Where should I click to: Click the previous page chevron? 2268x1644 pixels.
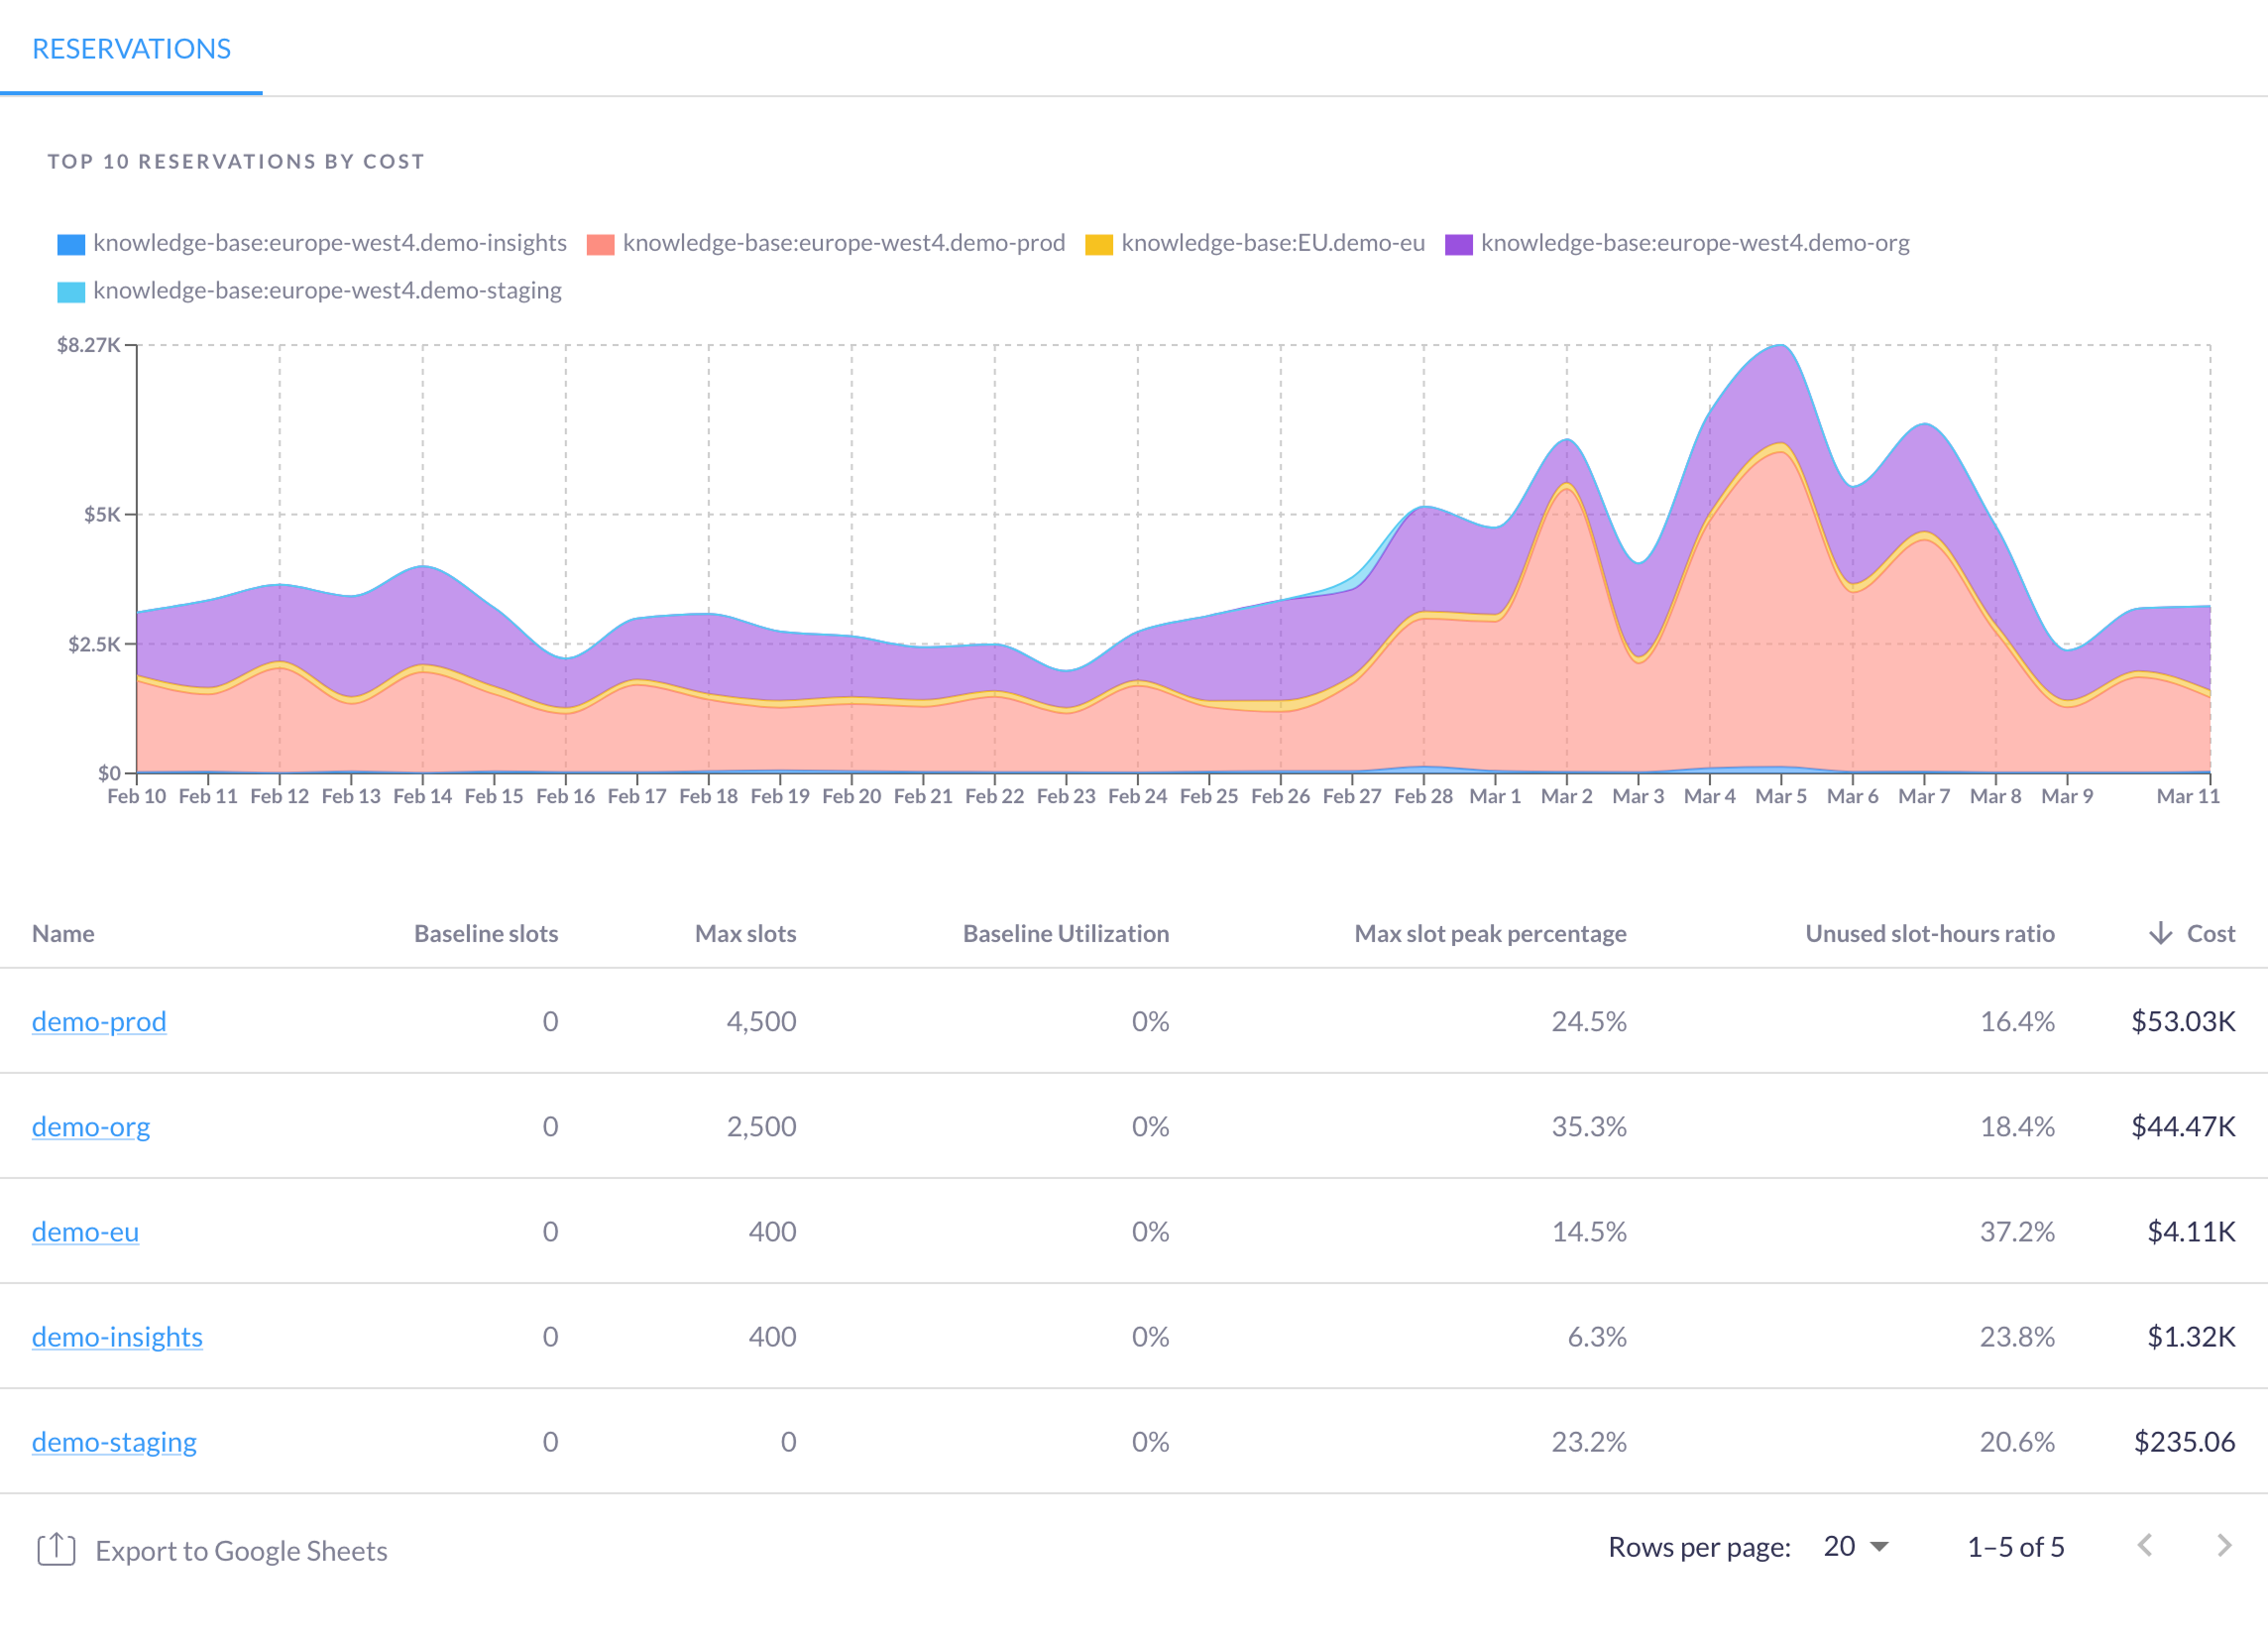click(2146, 1546)
